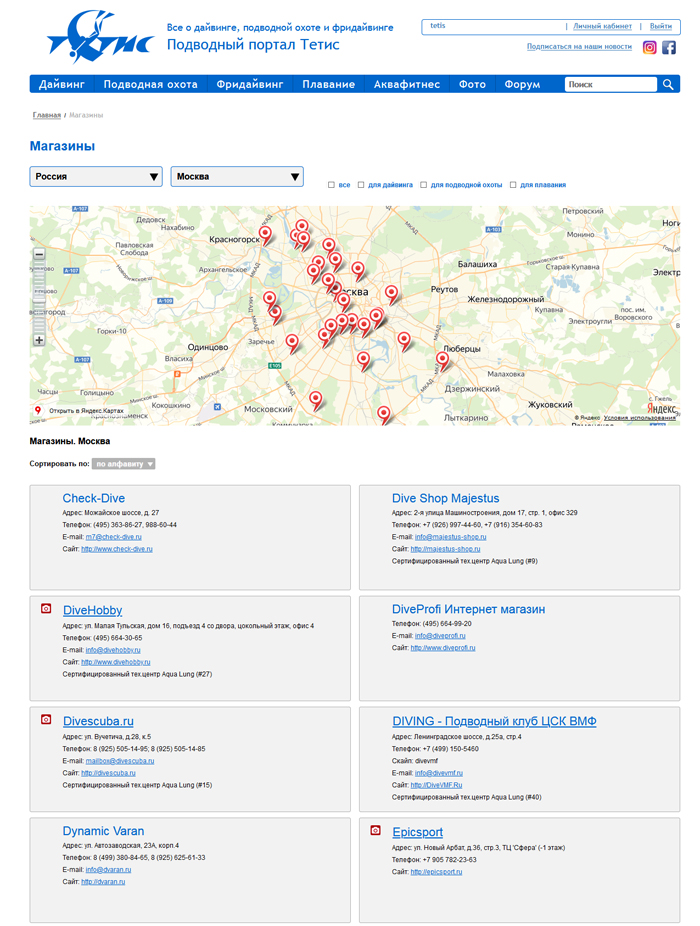Screen dimensions: 700x926
Task: Select map pin near Люберцы
Action: [442, 360]
